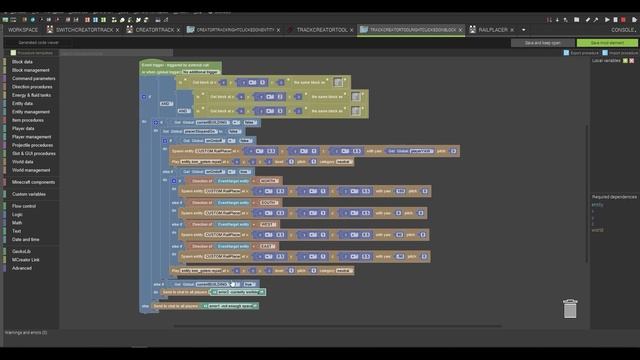
Task: Open the GeckoLib category
Action: pos(21,251)
